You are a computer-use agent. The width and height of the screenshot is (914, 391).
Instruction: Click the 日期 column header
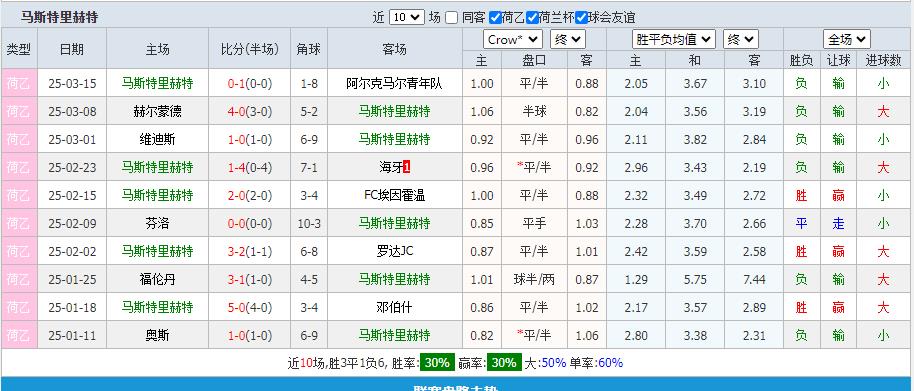point(72,50)
